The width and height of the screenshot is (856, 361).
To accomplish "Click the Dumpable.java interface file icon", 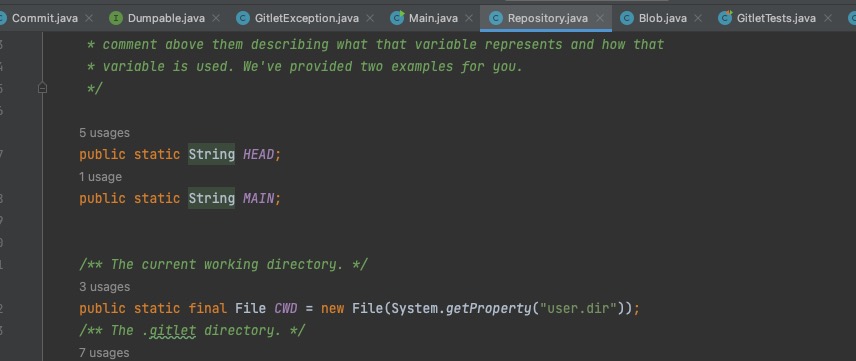I will [x=116, y=19].
